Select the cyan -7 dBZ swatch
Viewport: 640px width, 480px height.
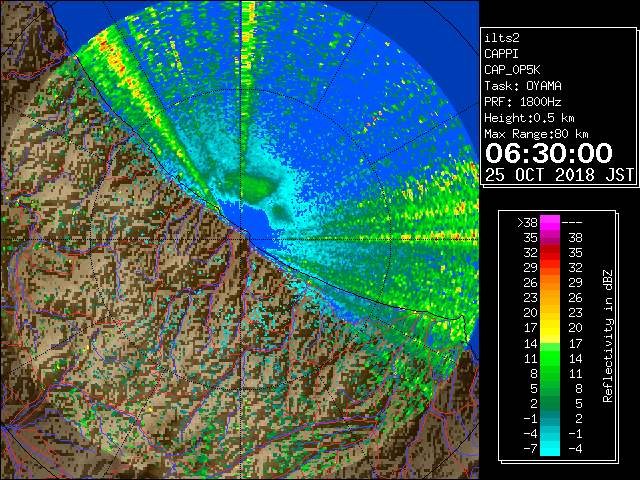click(x=550, y=448)
